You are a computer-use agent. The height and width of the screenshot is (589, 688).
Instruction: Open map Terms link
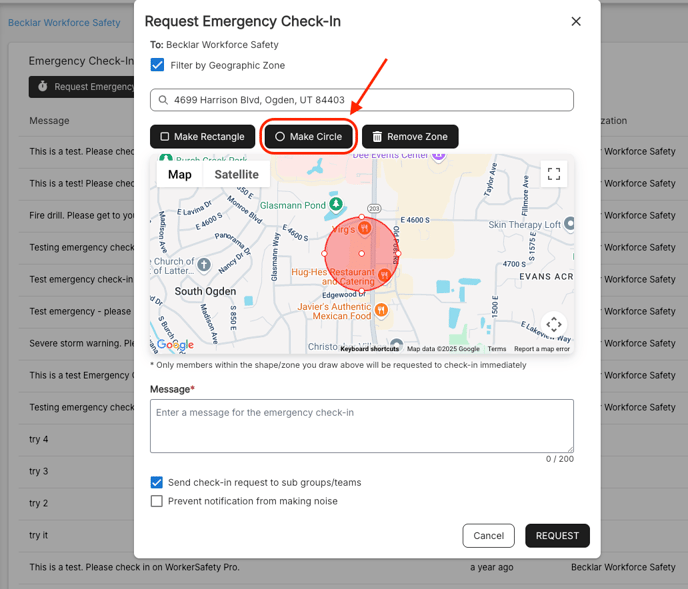pos(497,349)
